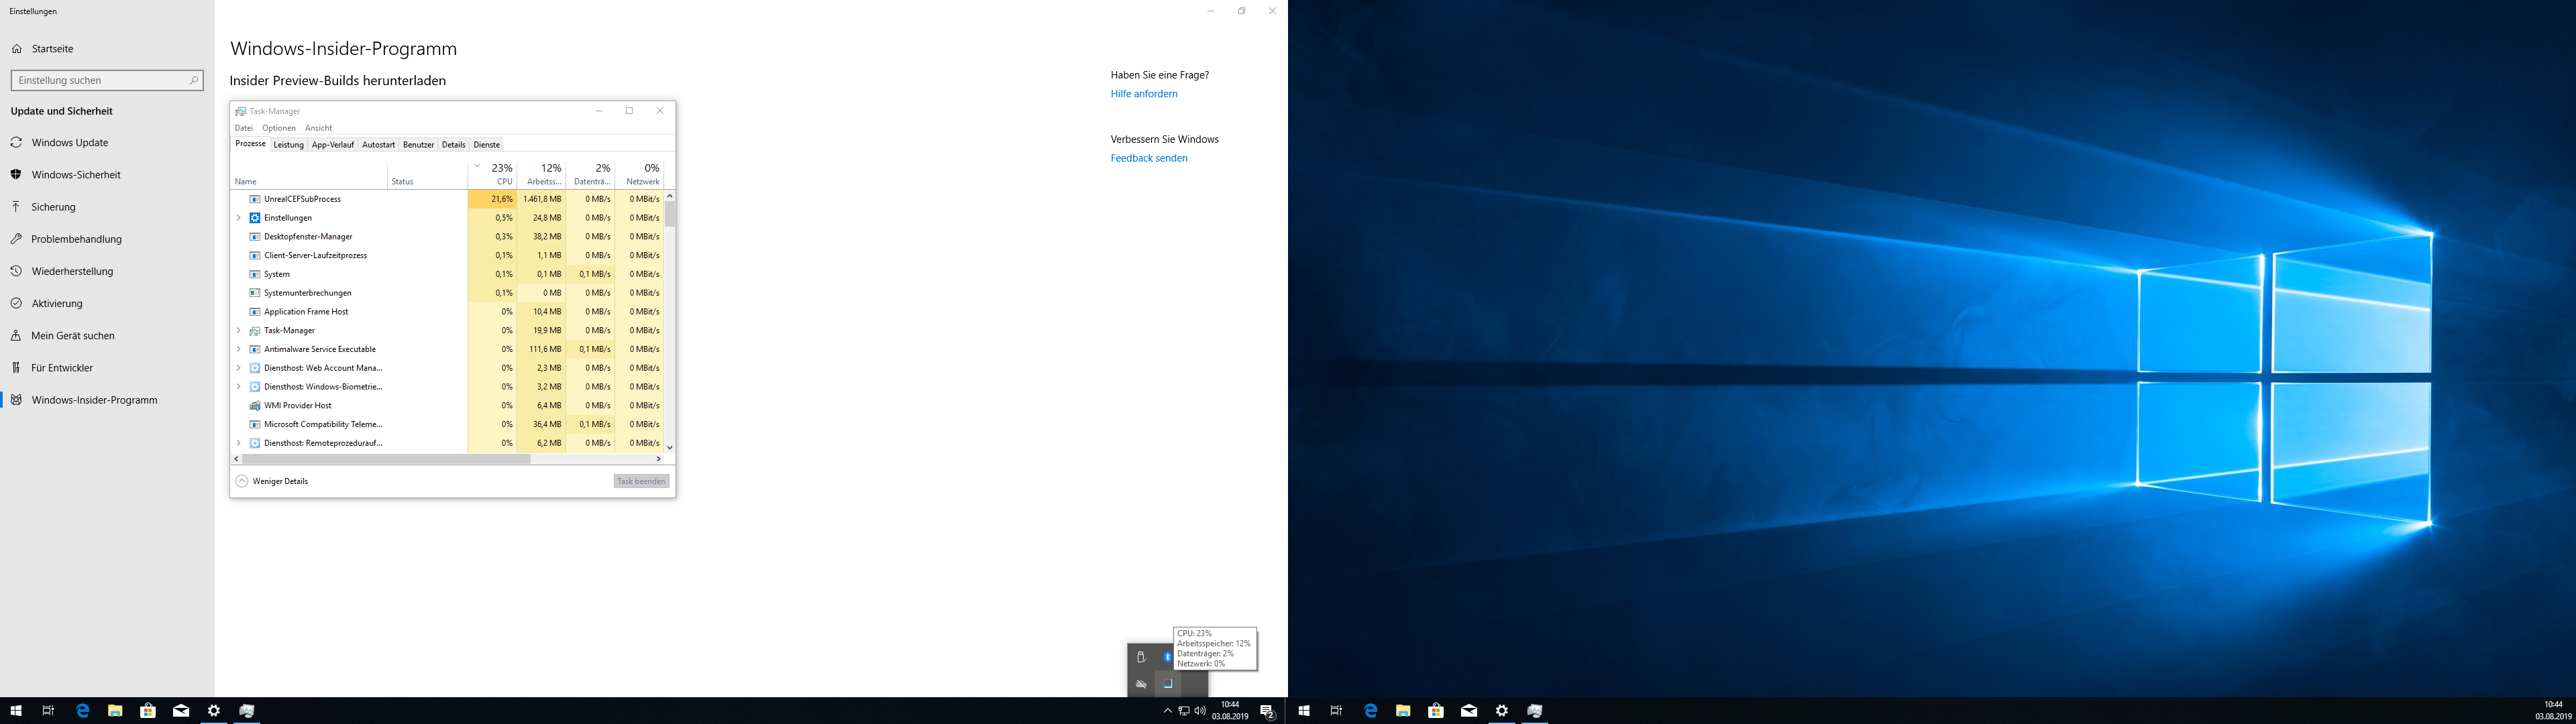The image size is (2576, 724).
Task: Open the Ansicht menu in Task-Manager
Action: (x=319, y=128)
